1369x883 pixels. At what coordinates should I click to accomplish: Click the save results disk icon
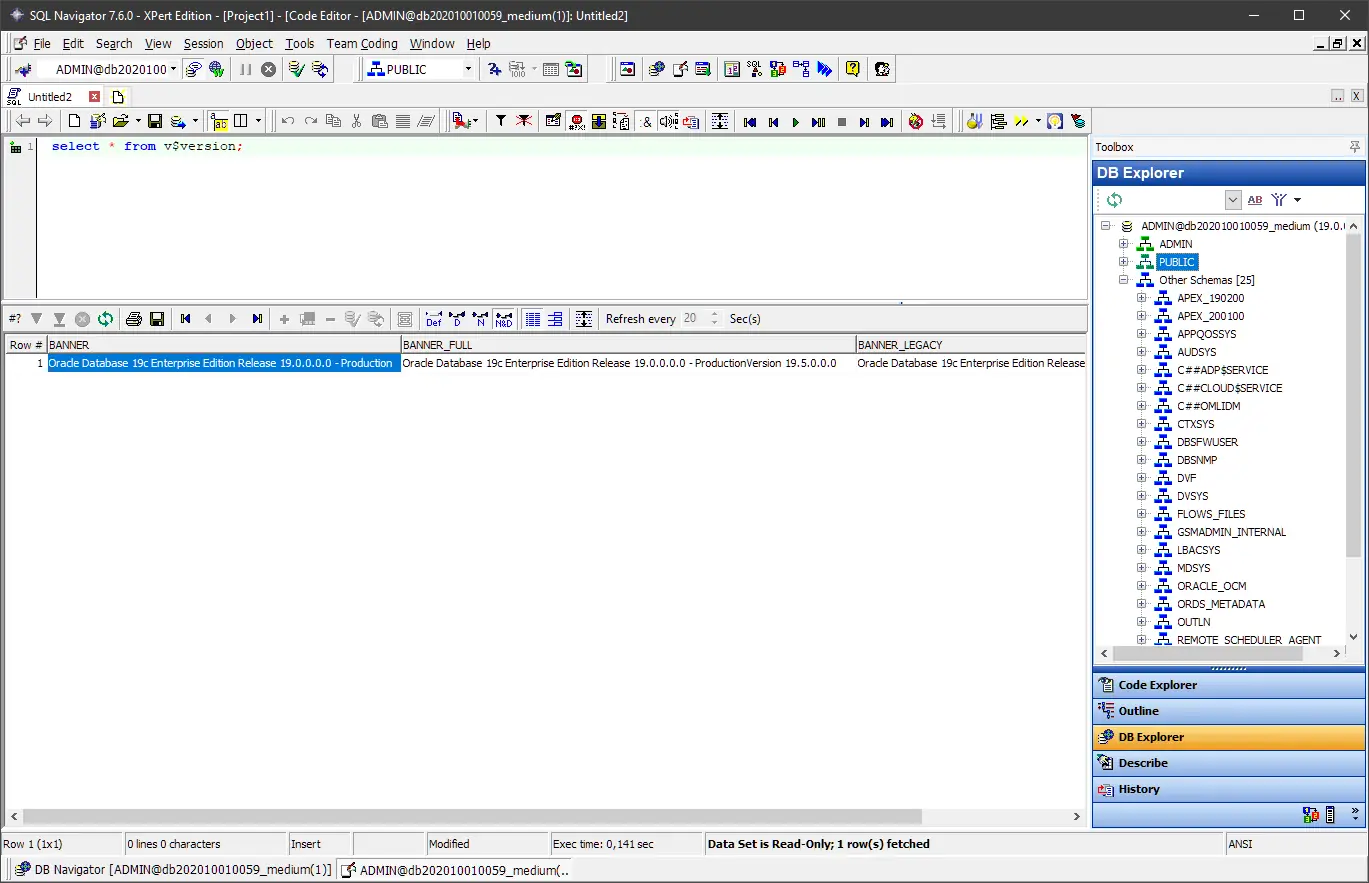click(x=157, y=319)
